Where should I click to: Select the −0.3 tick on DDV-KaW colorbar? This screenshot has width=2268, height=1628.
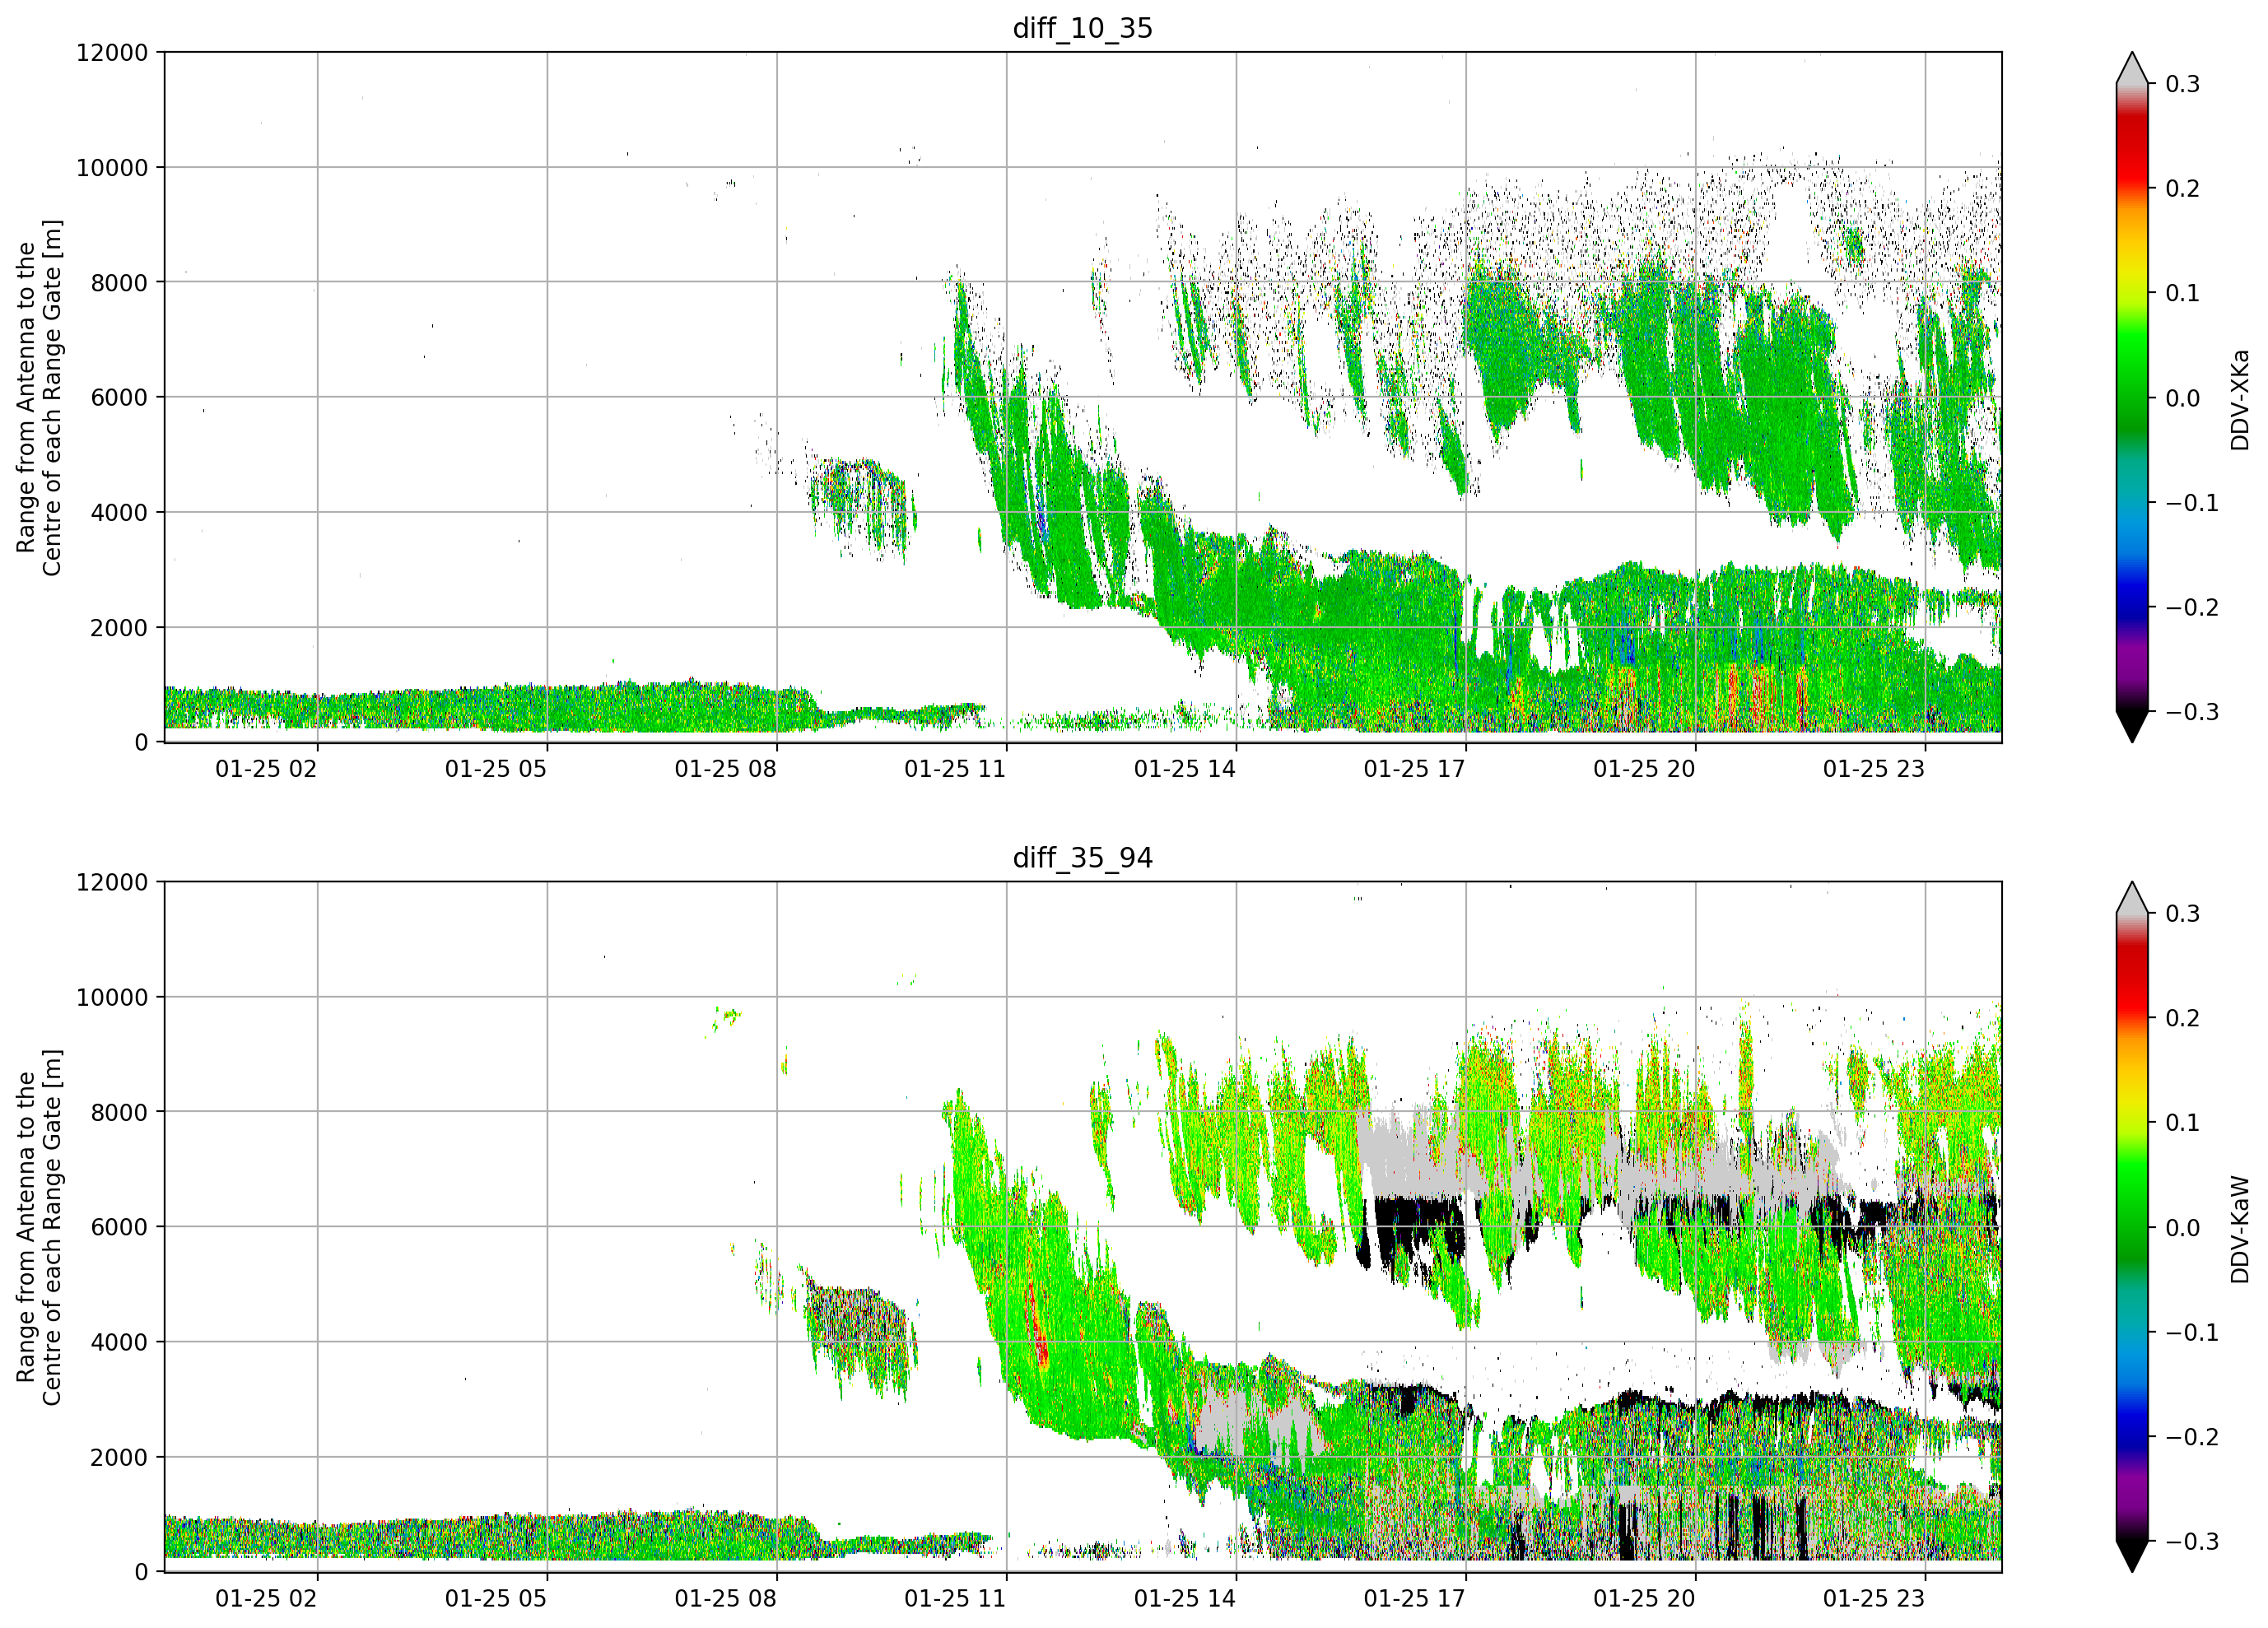2191,1542
